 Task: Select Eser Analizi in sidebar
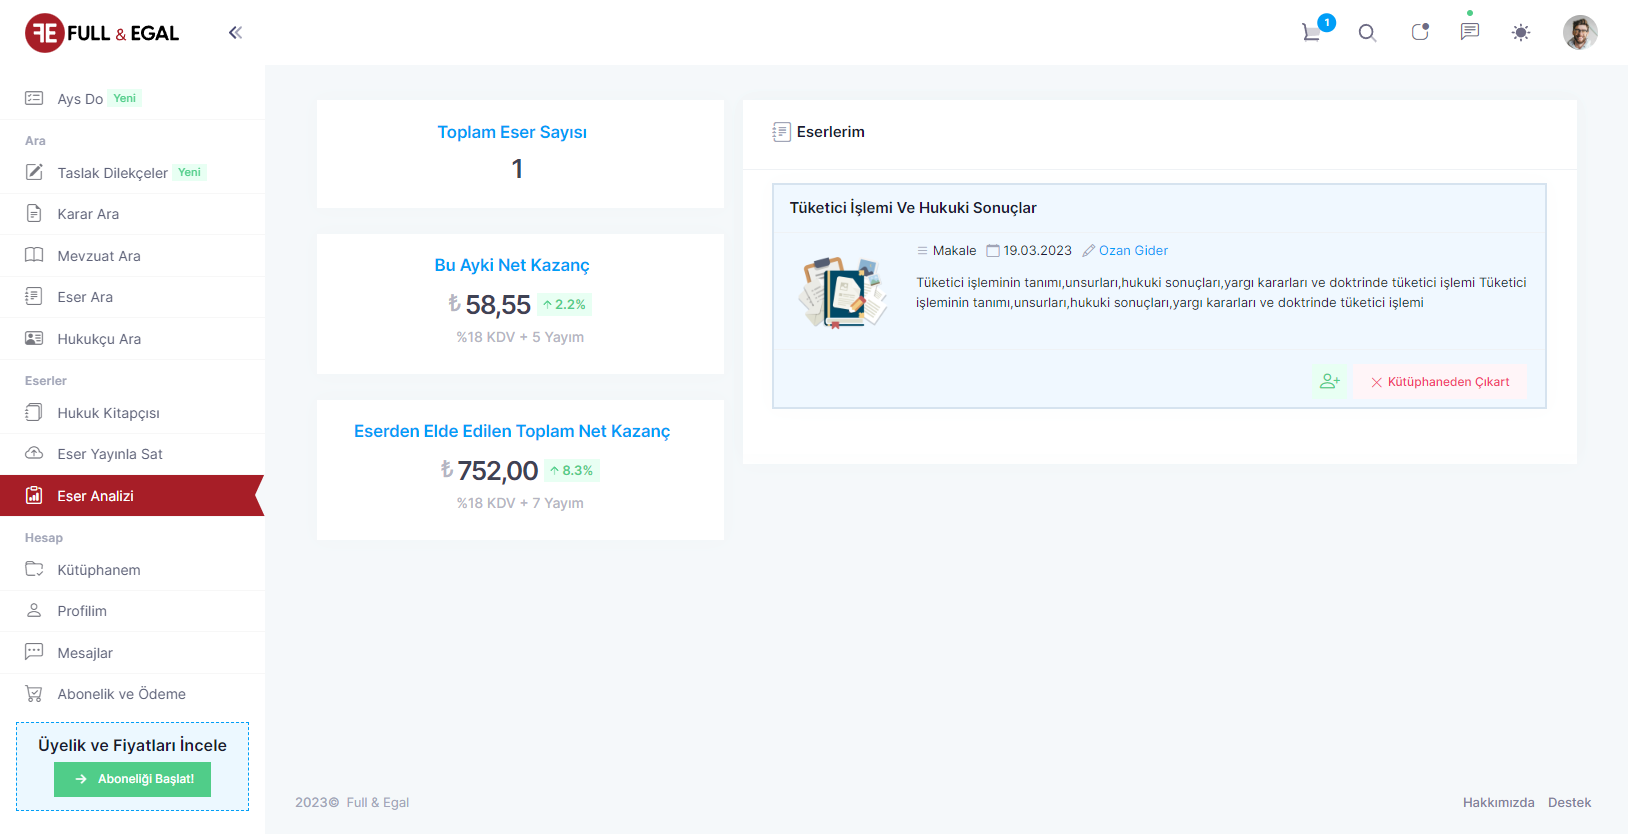click(95, 496)
